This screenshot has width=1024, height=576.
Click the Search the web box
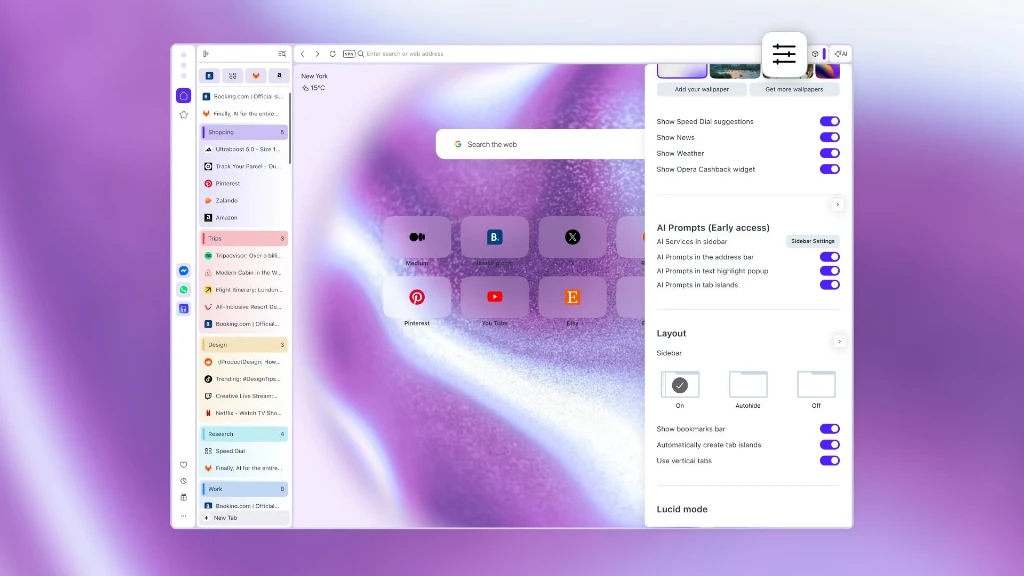541,144
